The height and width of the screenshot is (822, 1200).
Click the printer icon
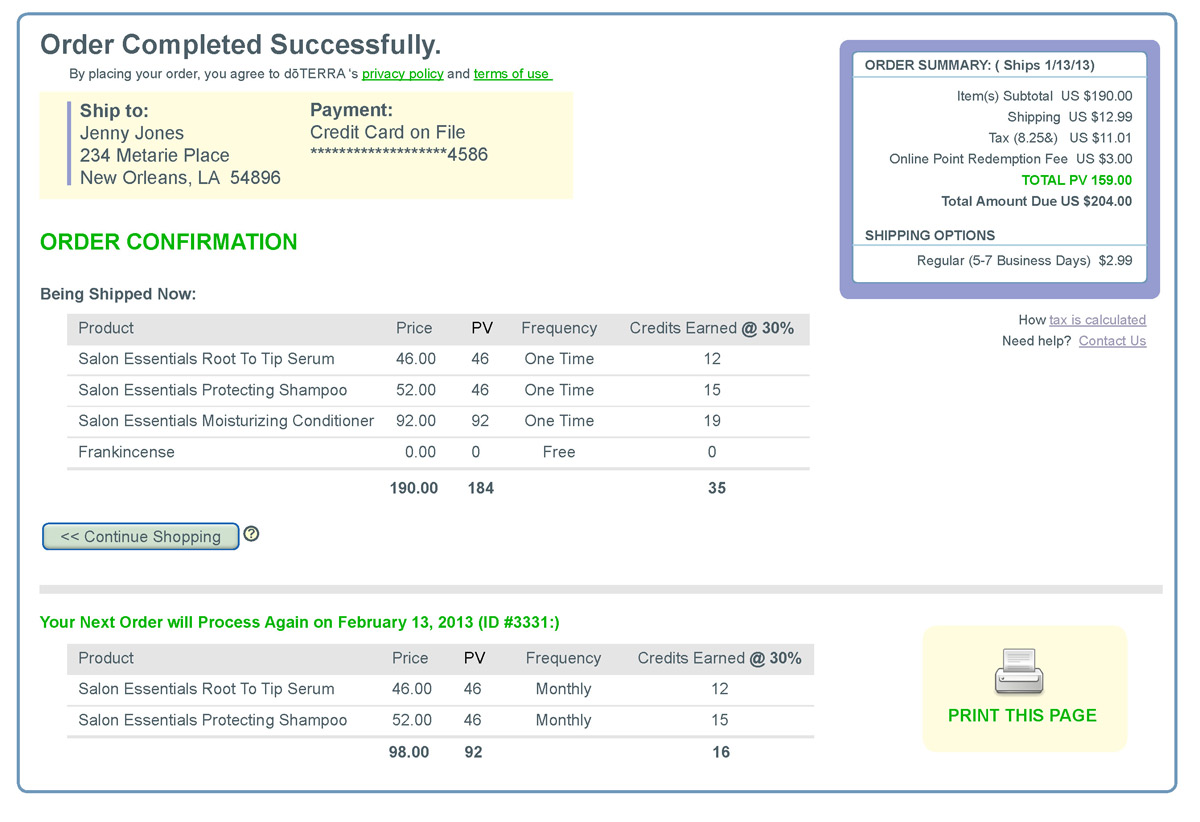tap(1019, 671)
